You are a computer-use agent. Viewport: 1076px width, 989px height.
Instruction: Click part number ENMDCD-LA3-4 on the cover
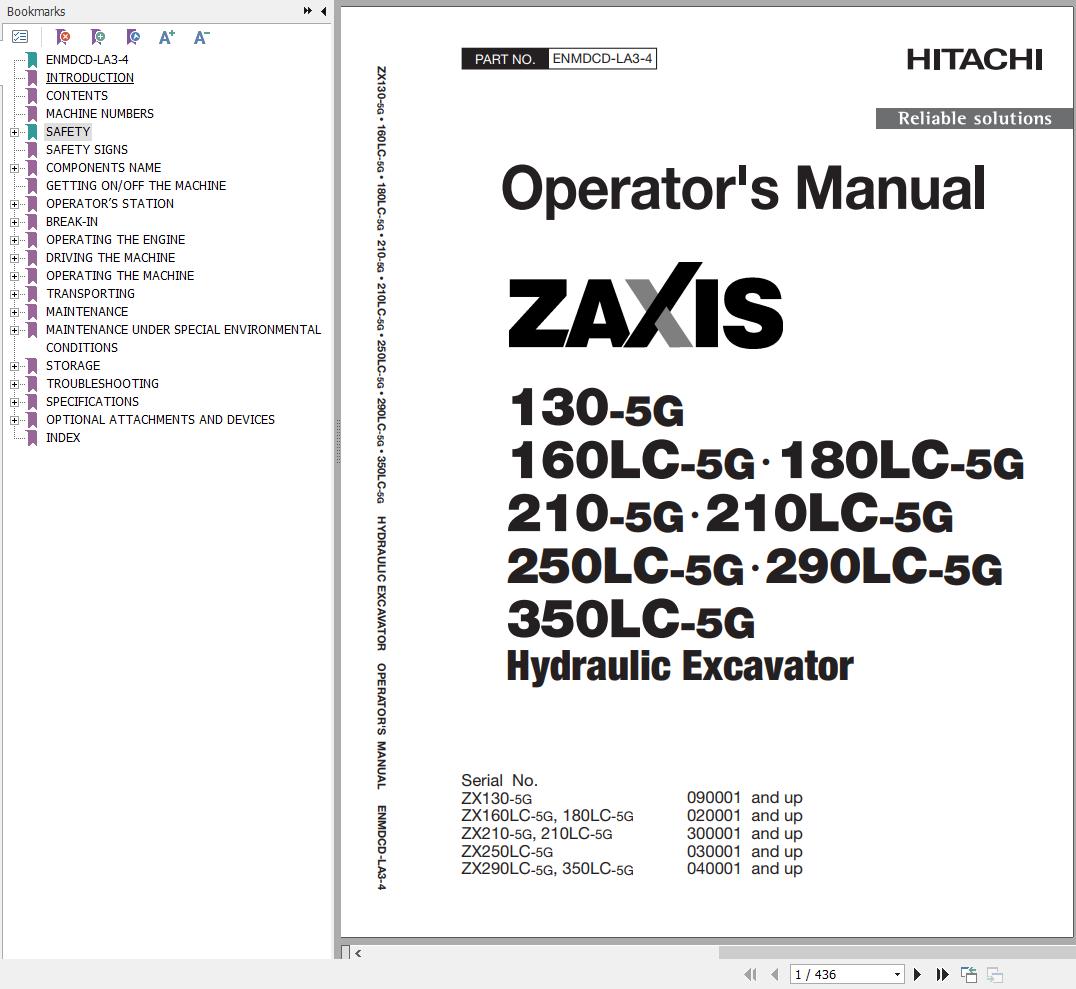pyautogui.click(x=602, y=59)
